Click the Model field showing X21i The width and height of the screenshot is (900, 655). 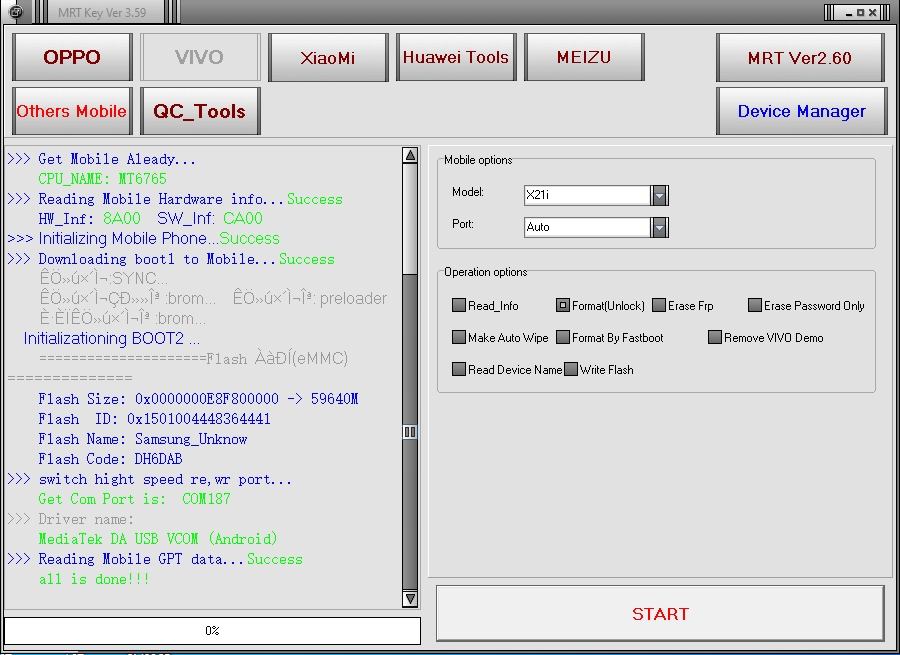588,195
